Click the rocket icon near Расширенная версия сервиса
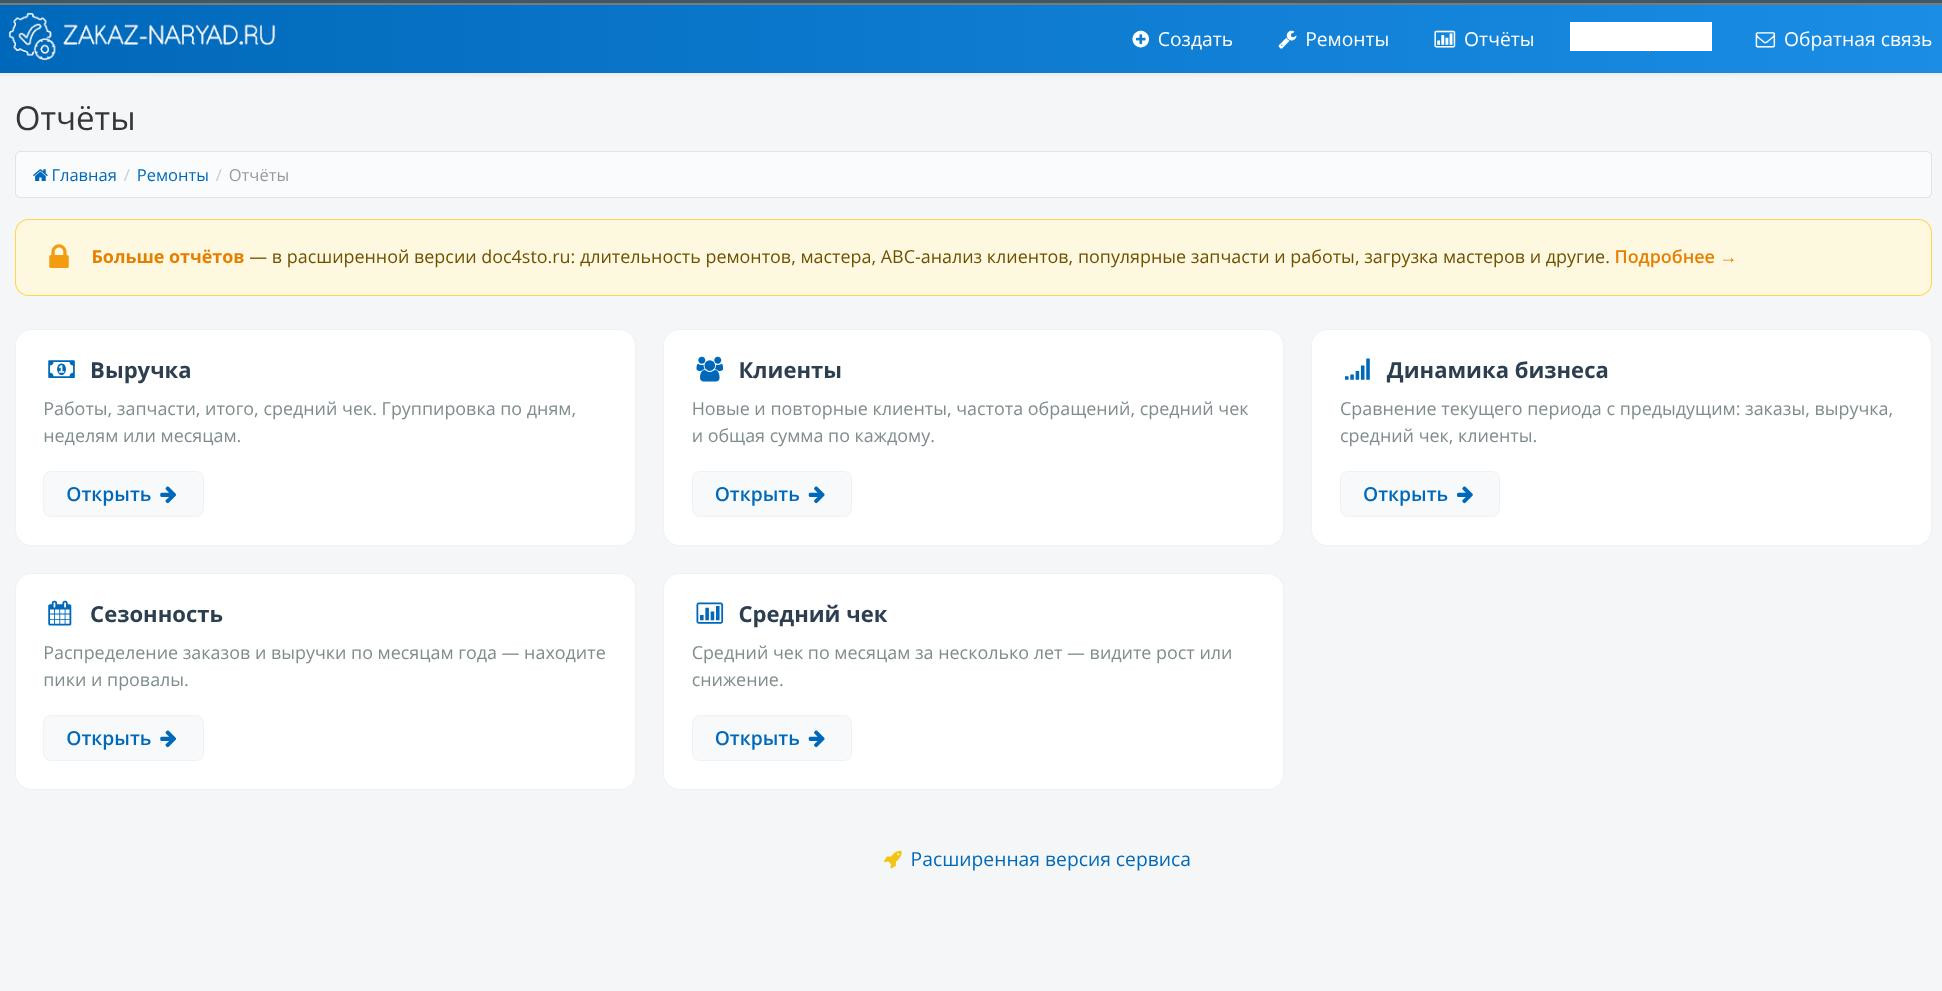 point(893,858)
